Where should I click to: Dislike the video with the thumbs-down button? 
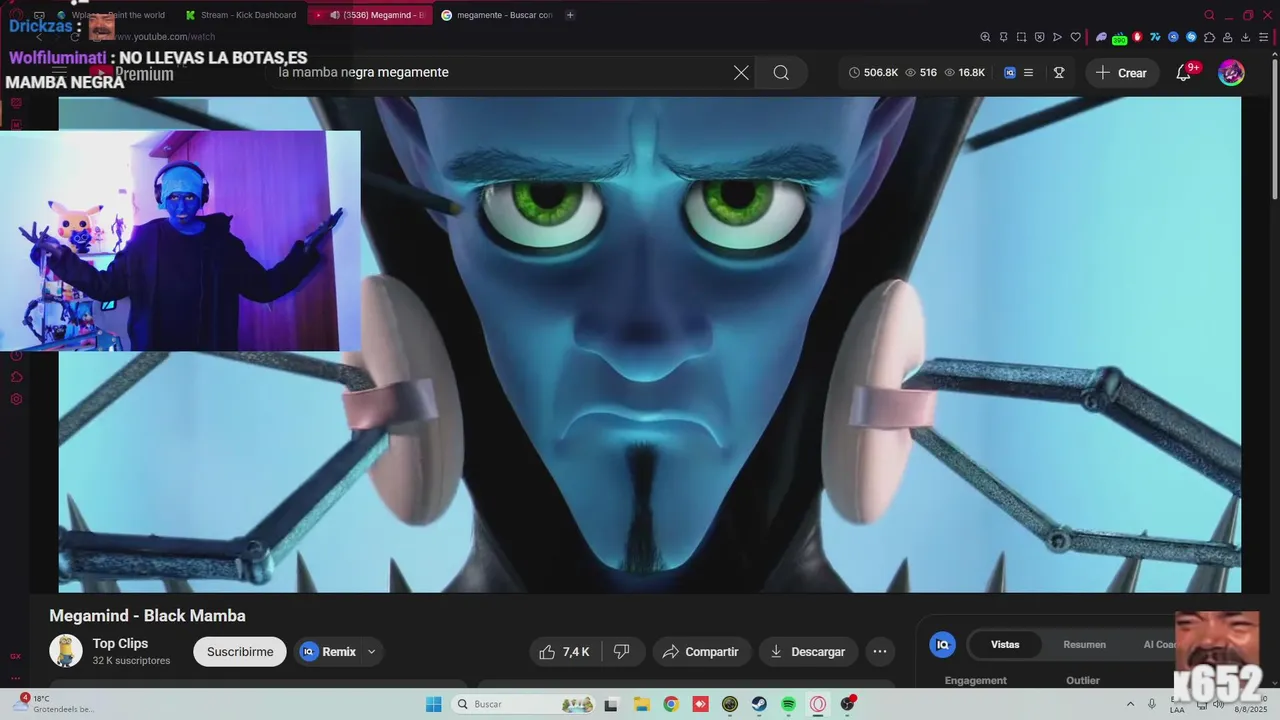click(x=622, y=652)
